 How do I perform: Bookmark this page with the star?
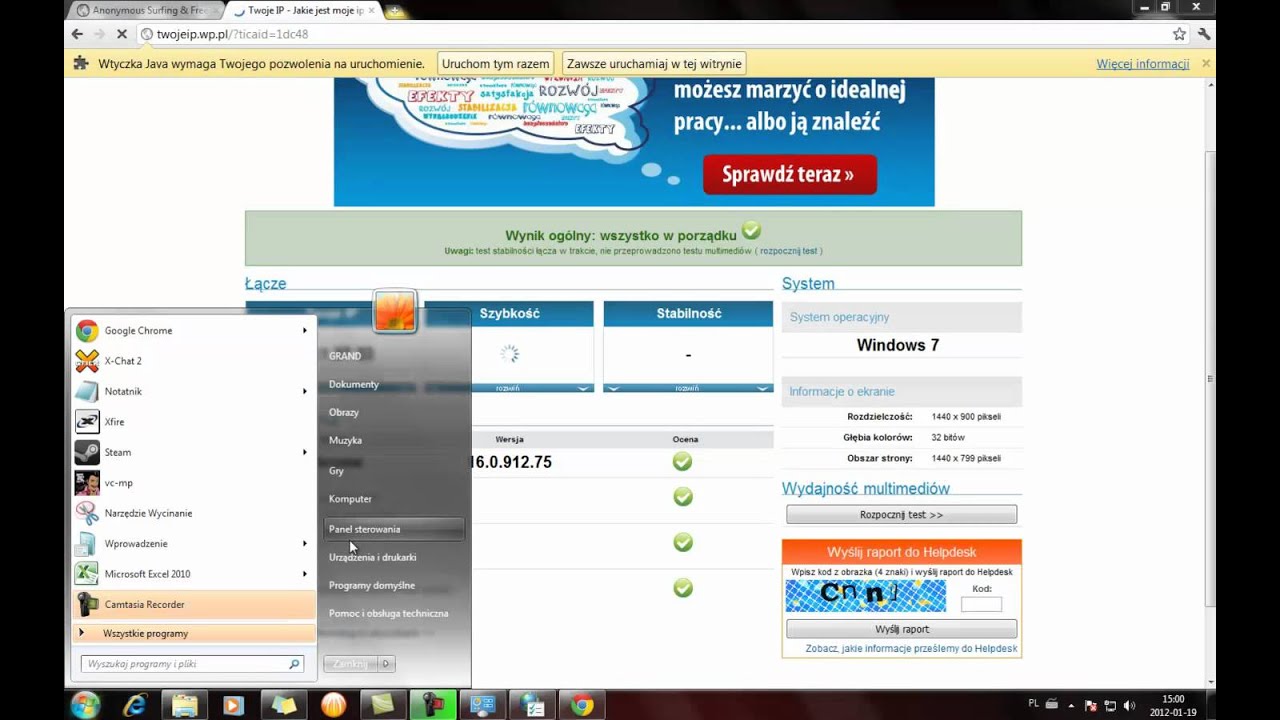click(x=1179, y=34)
